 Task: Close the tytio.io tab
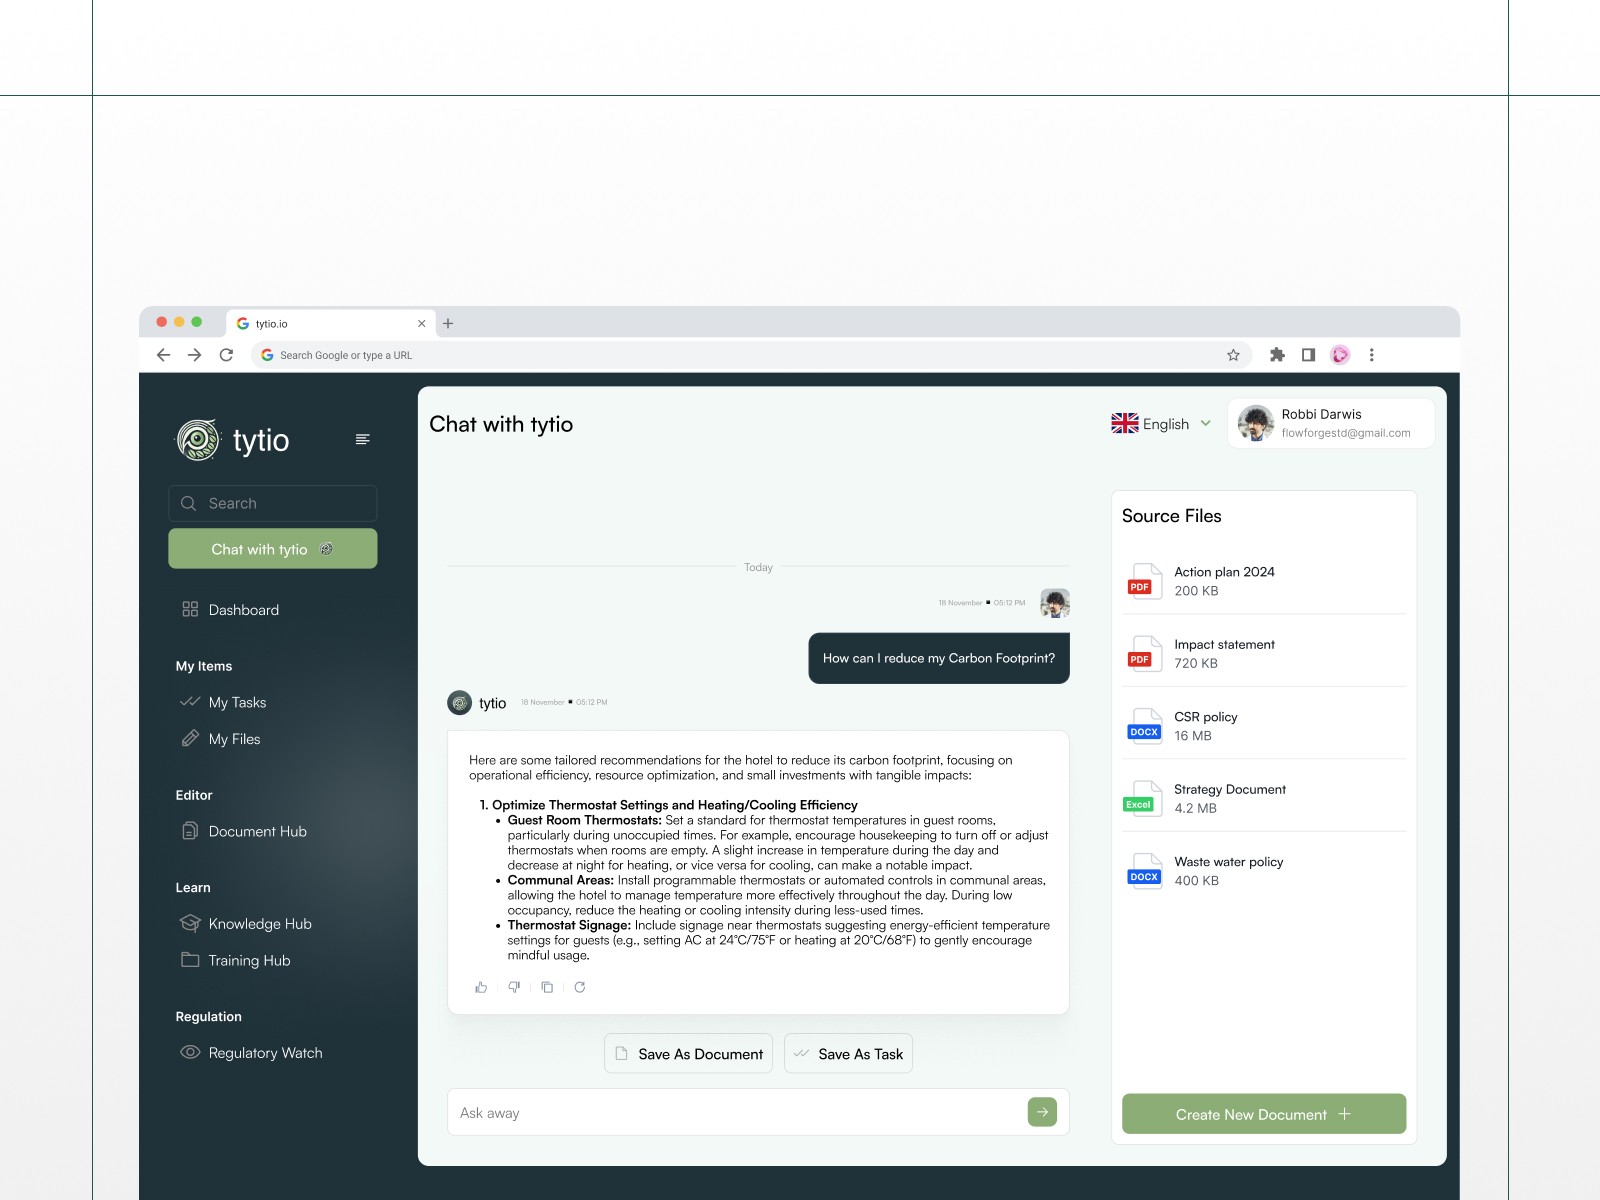tap(421, 323)
